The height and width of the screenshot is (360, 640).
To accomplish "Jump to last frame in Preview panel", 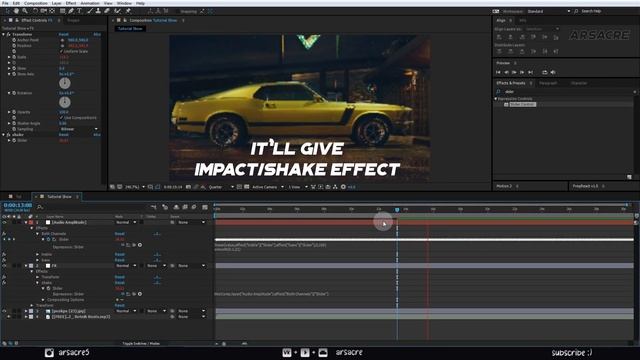I will click(531, 72).
